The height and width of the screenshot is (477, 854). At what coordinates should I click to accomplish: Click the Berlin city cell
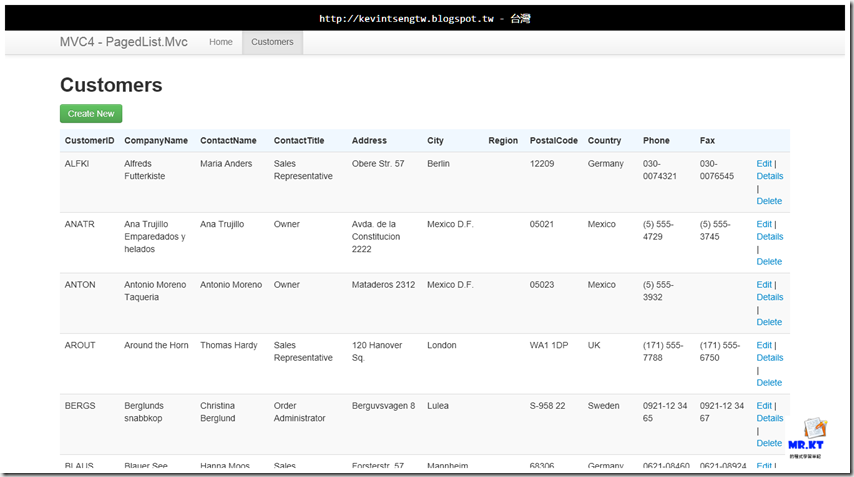pyautogui.click(x=438, y=163)
